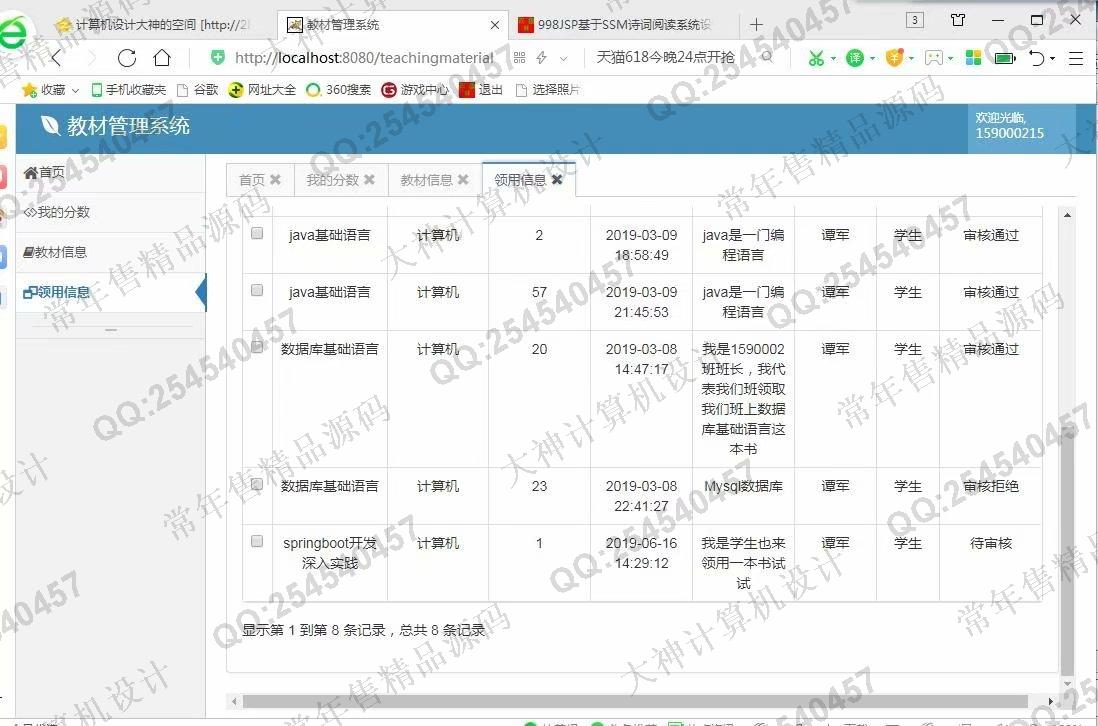Image resolution: width=1098 pixels, height=726 pixels.
Task: Click the 教材管理系统 leaf logo
Action: 50,125
